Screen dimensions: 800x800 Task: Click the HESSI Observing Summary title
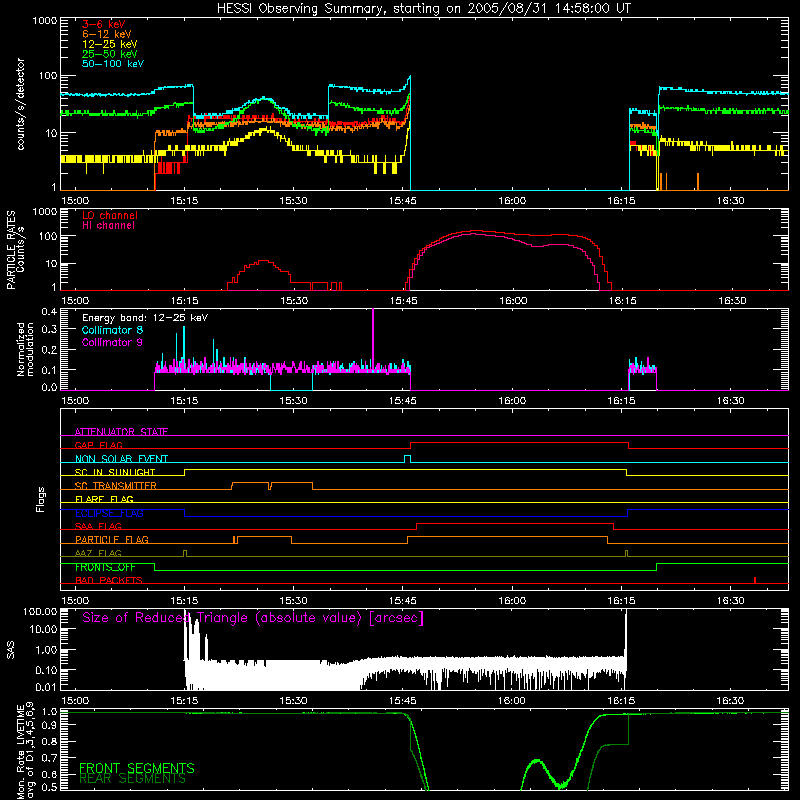tap(424, 9)
